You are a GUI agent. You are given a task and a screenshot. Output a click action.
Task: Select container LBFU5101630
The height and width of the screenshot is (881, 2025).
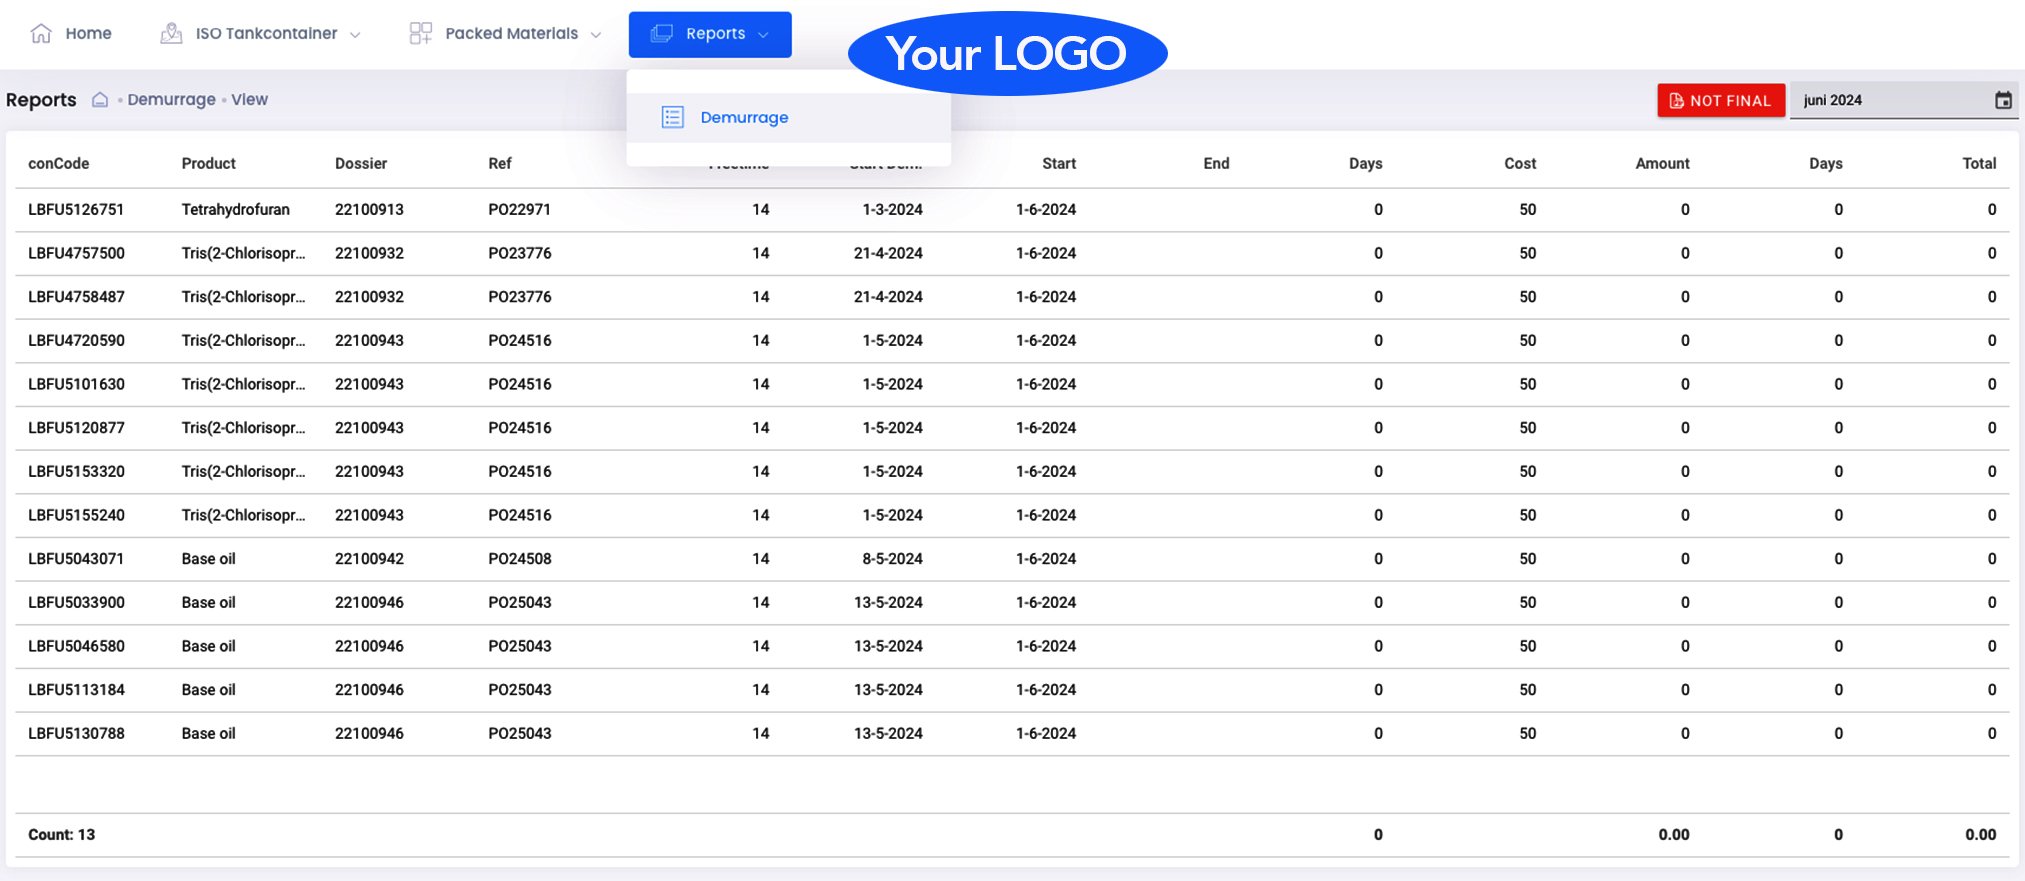coord(76,384)
